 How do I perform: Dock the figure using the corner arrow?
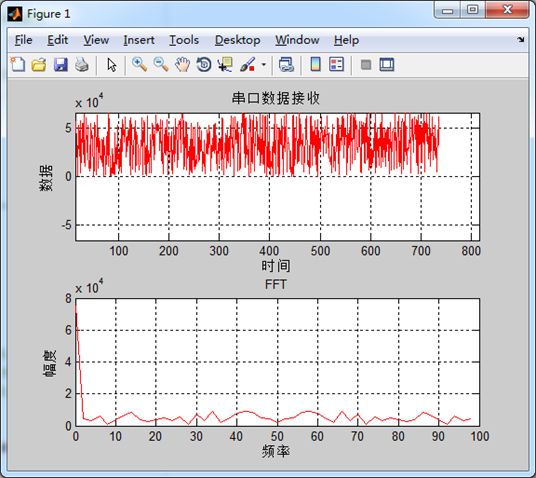[521, 40]
